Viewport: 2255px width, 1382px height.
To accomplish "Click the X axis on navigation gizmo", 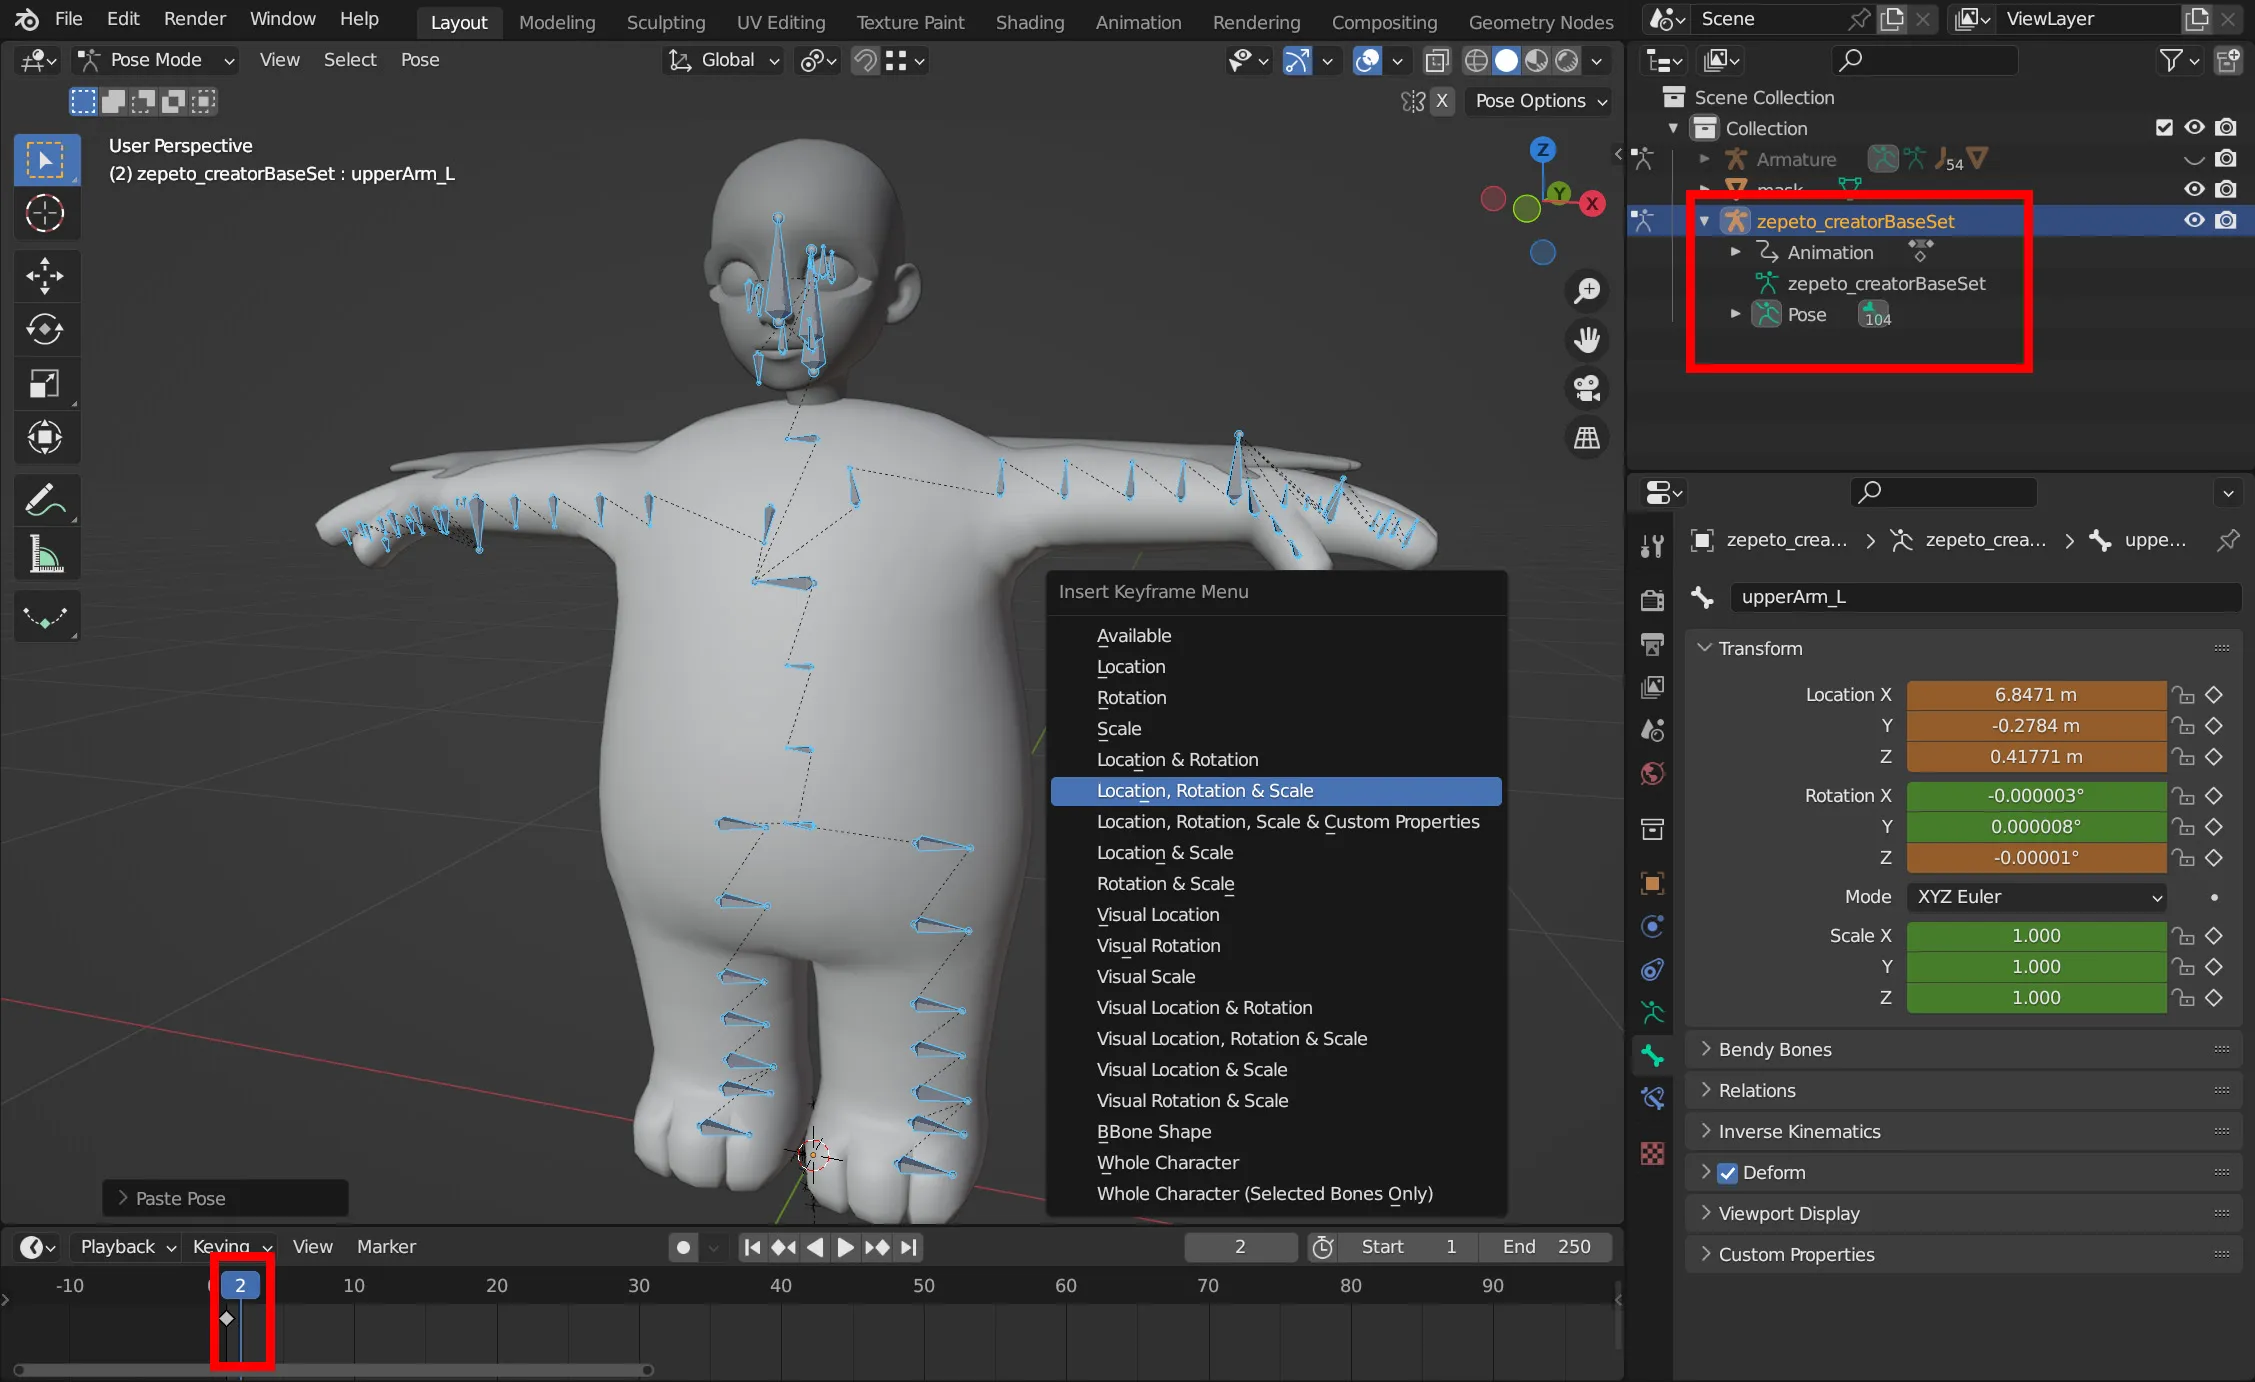I will pyautogui.click(x=1592, y=204).
